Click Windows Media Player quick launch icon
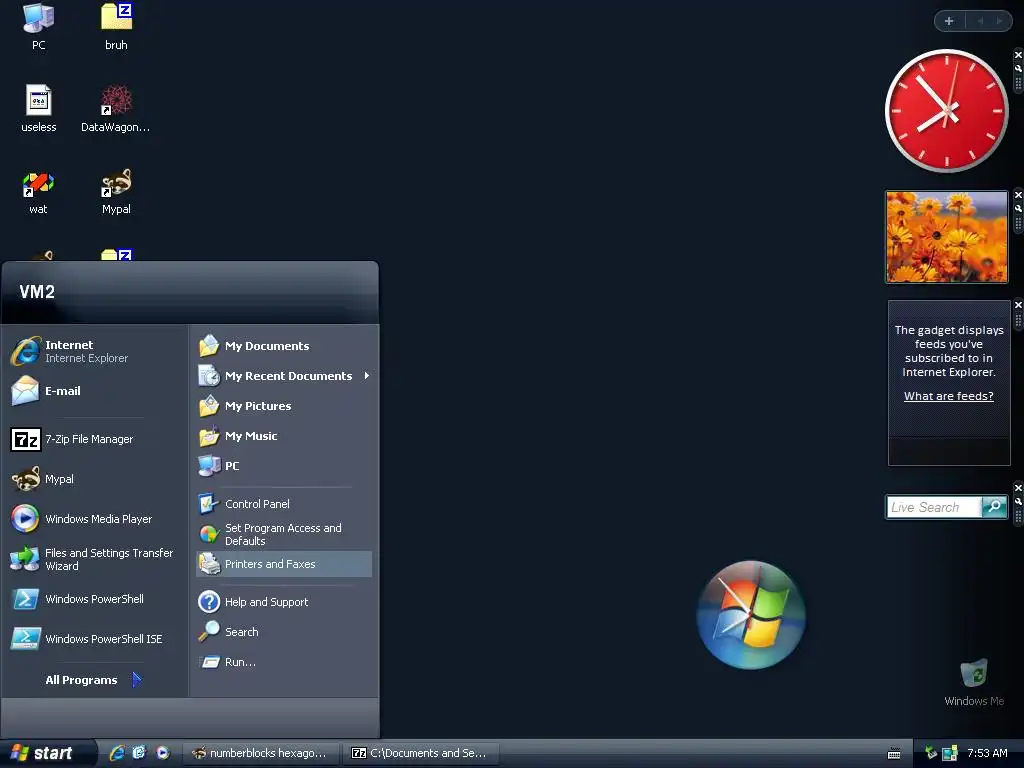The height and width of the screenshot is (768, 1024). pyautogui.click(x=163, y=753)
